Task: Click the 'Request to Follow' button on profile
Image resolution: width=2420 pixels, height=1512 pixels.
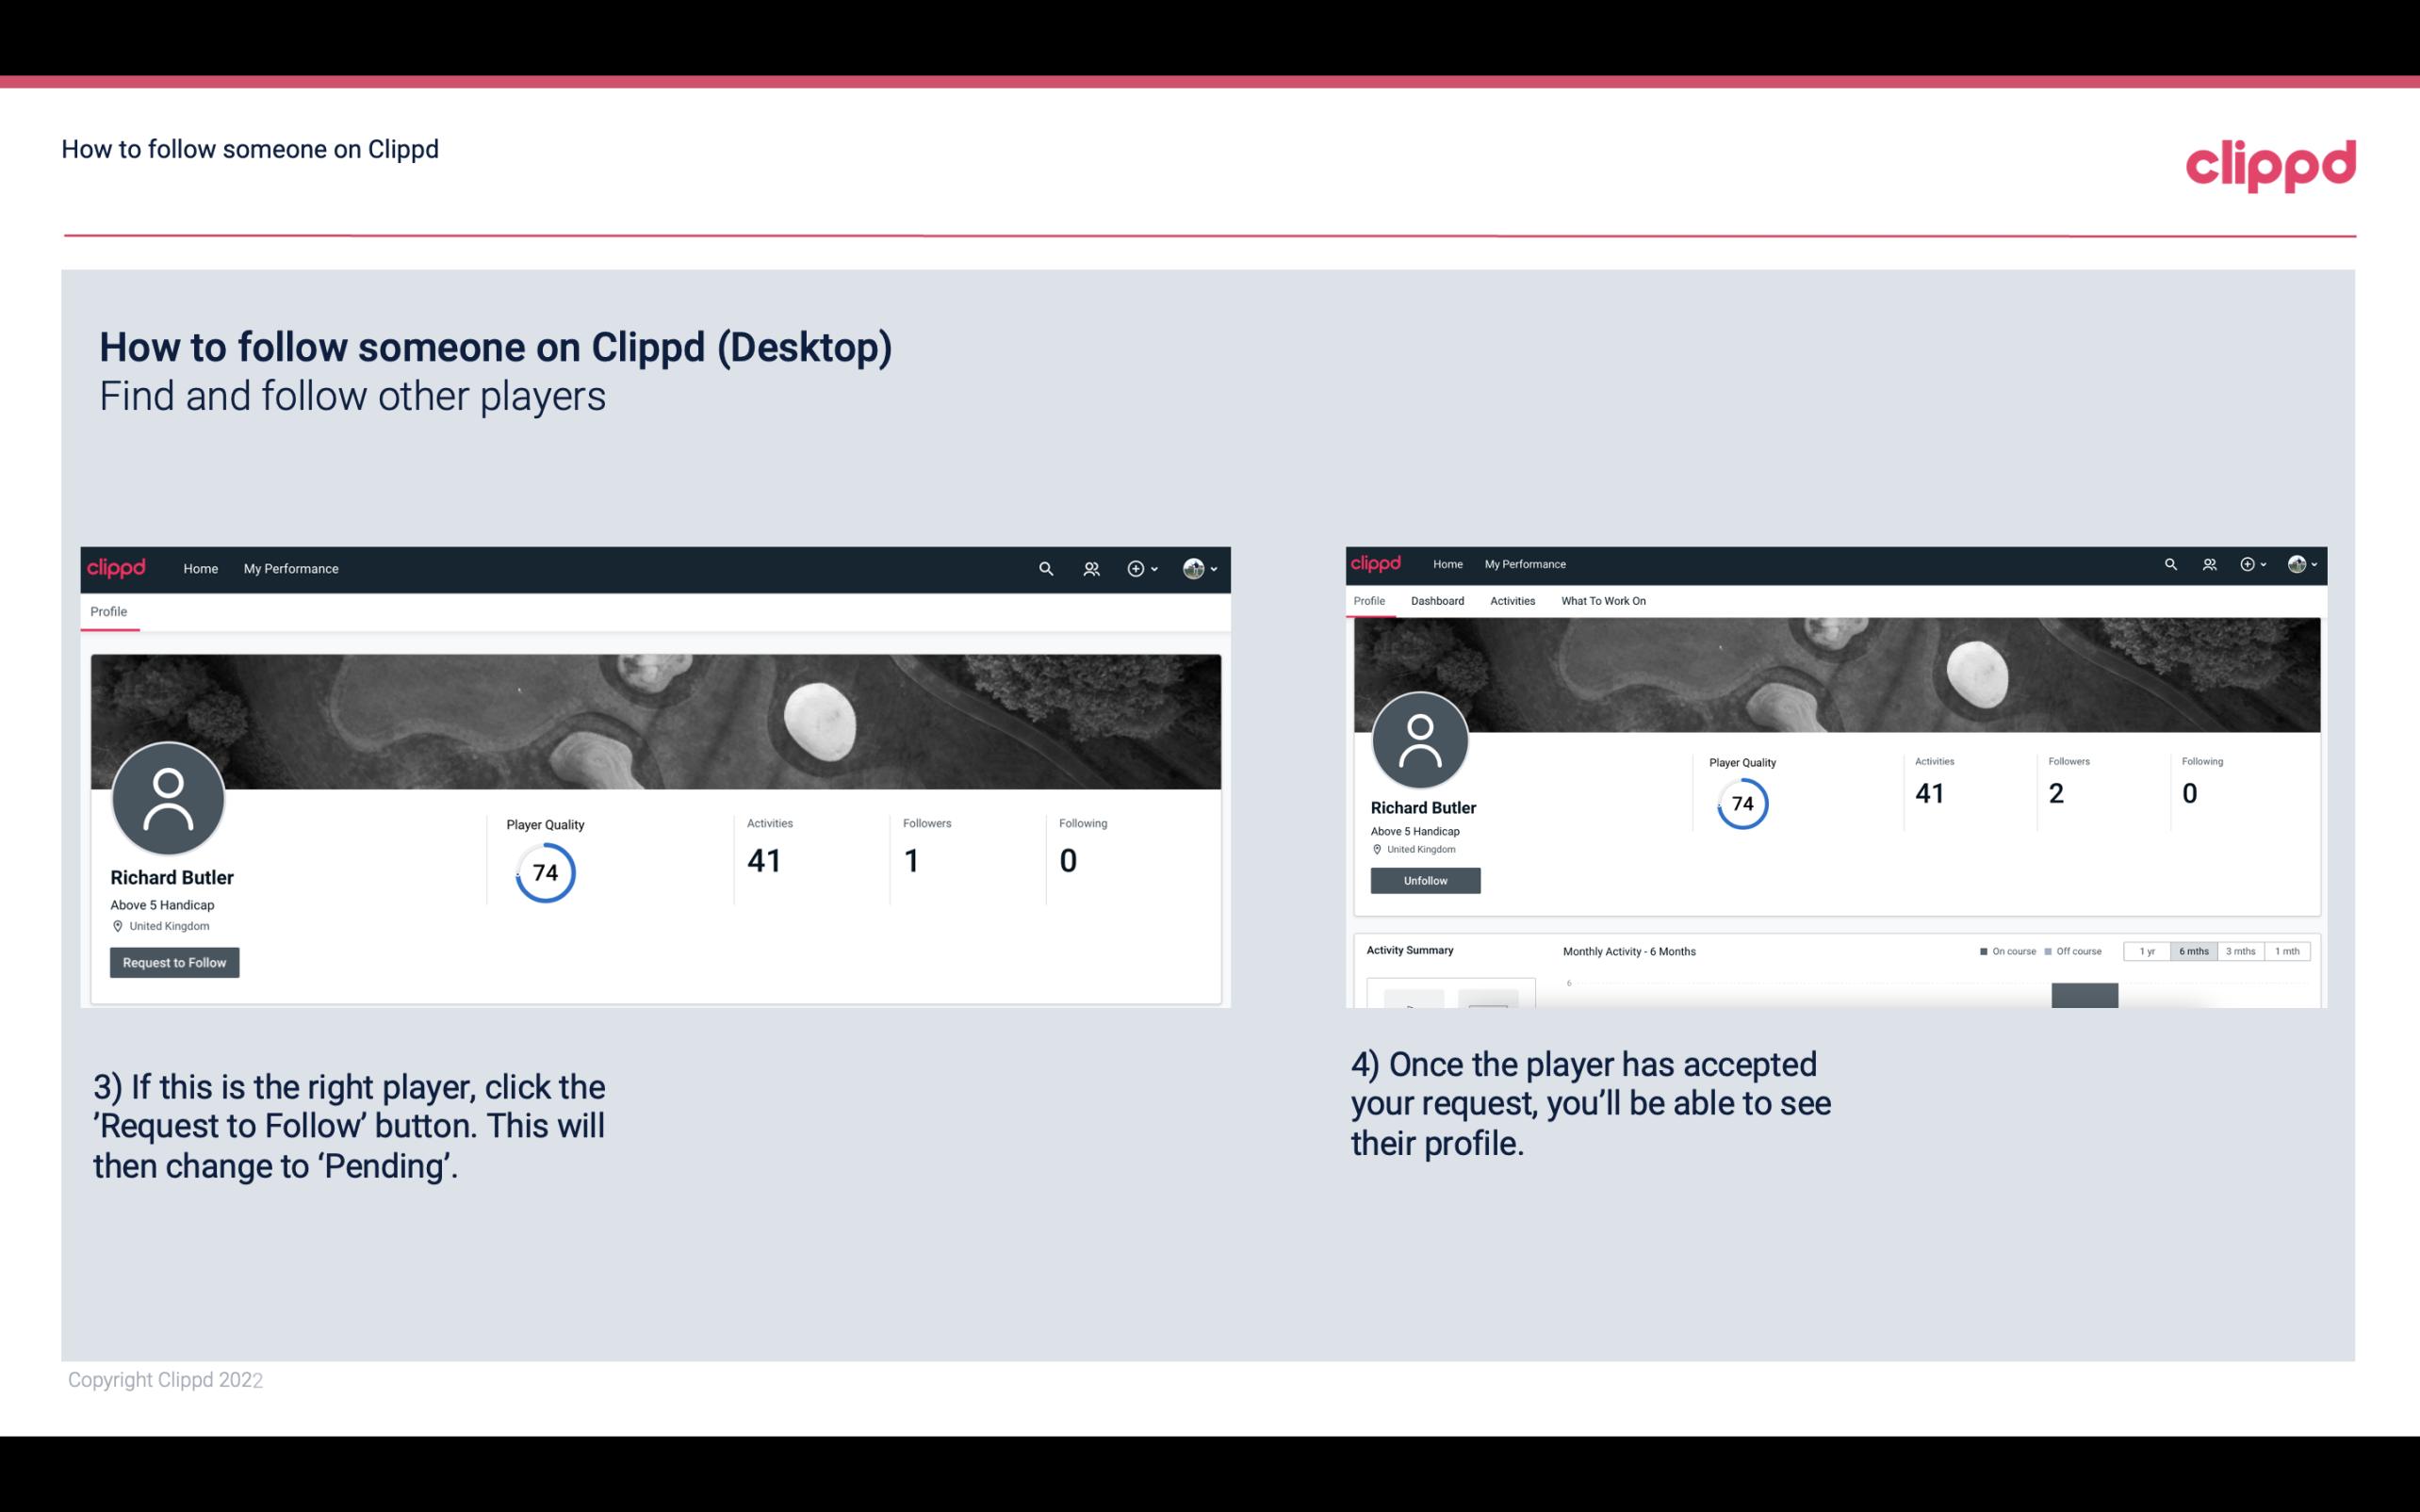Action: click(174, 962)
